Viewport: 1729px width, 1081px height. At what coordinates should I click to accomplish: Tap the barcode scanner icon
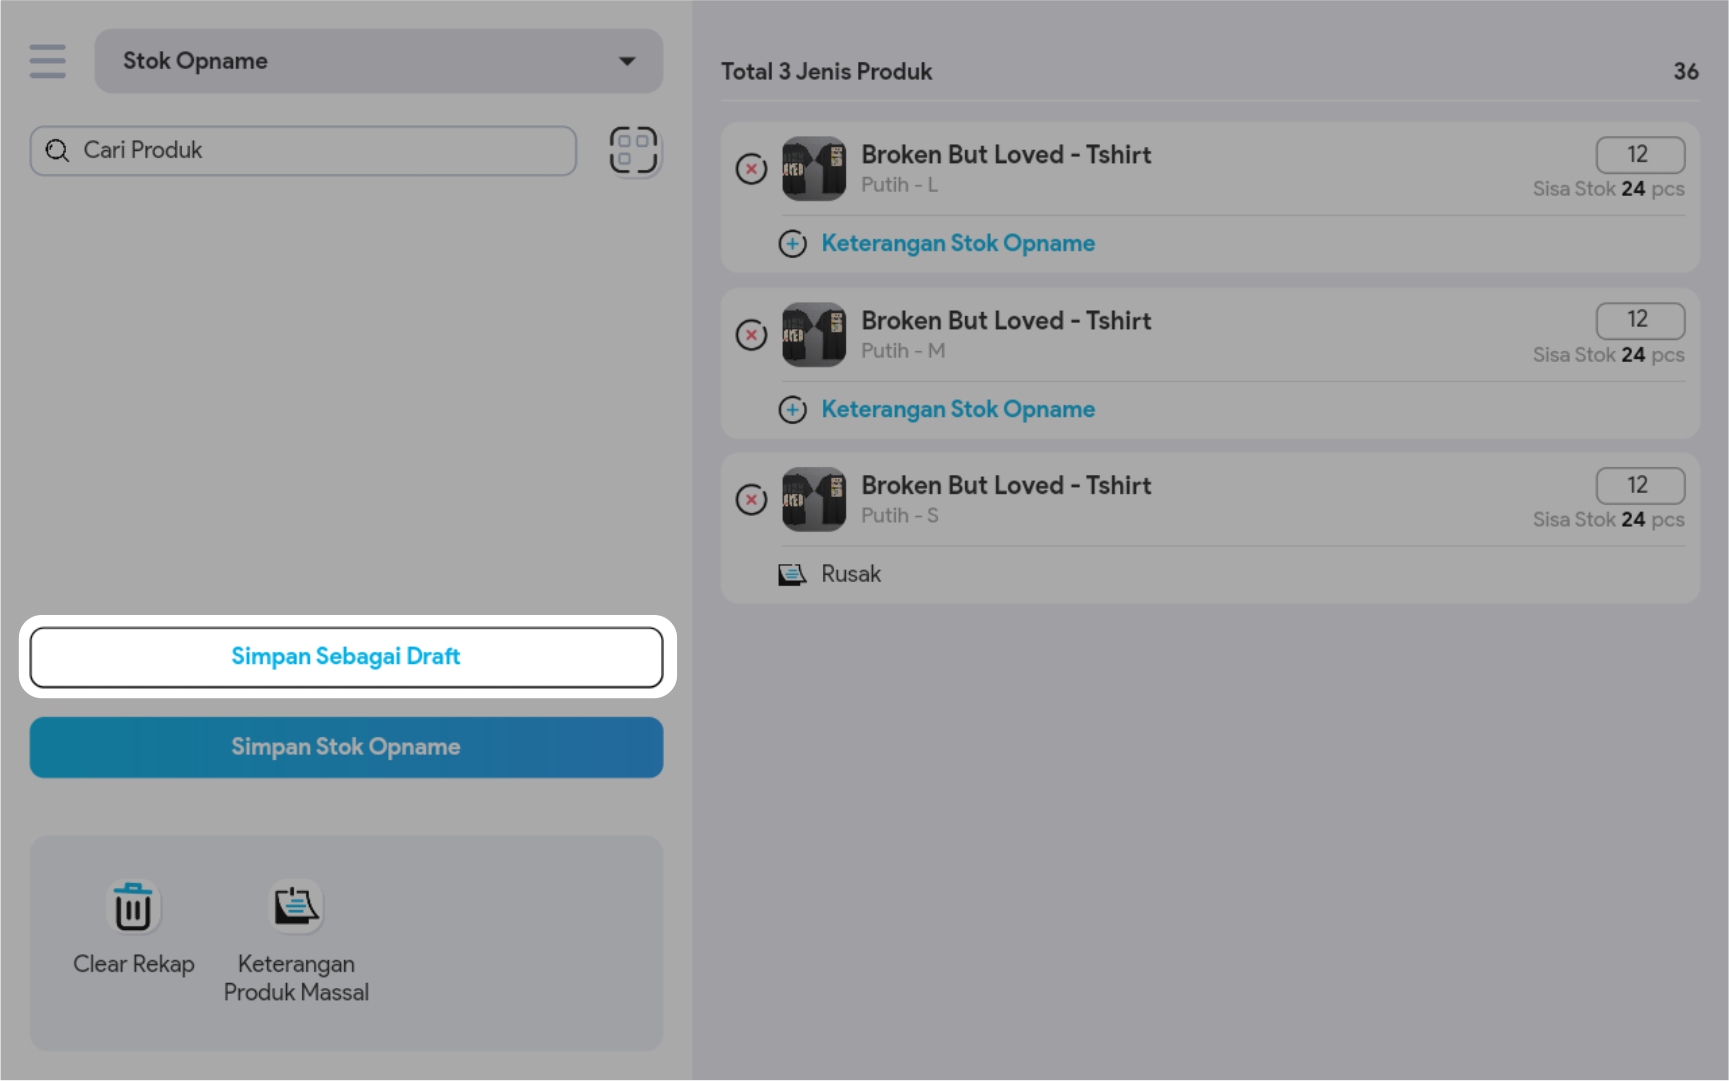[633, 151]
